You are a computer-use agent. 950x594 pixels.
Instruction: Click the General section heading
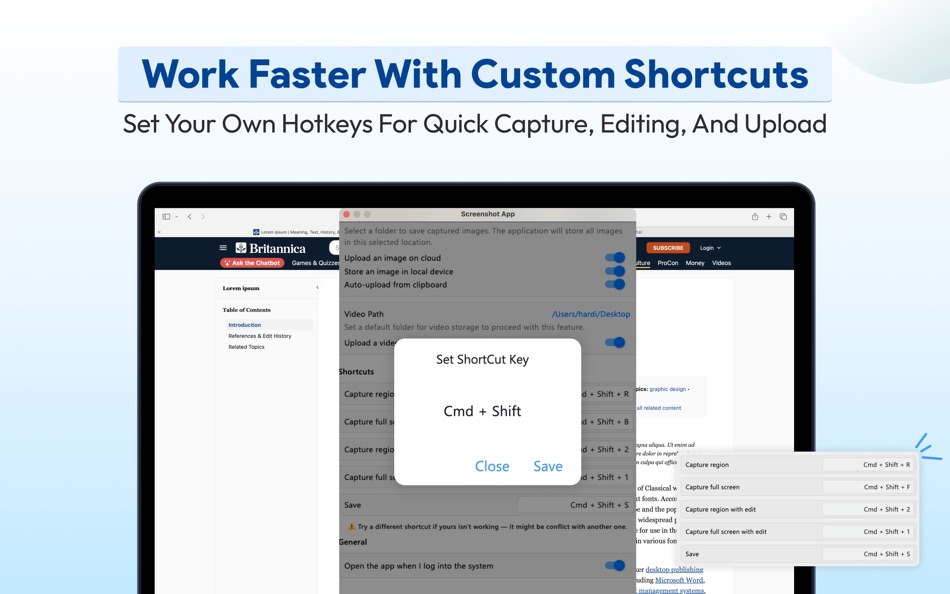coord(353,542)
